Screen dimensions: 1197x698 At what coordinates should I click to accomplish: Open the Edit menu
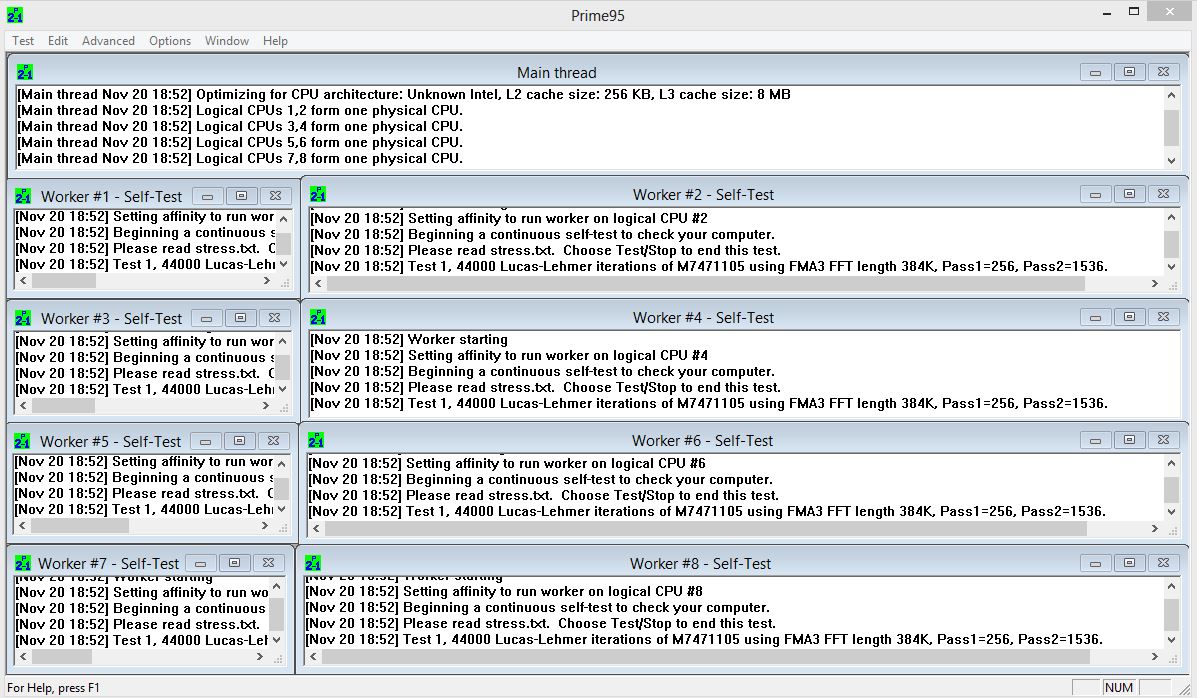pyautogui.click(x=58, y=40)
